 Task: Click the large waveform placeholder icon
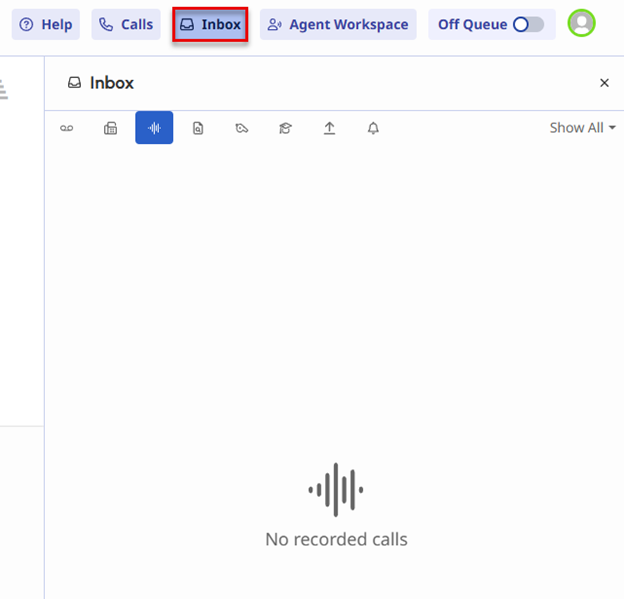click(x=336, y=490)
